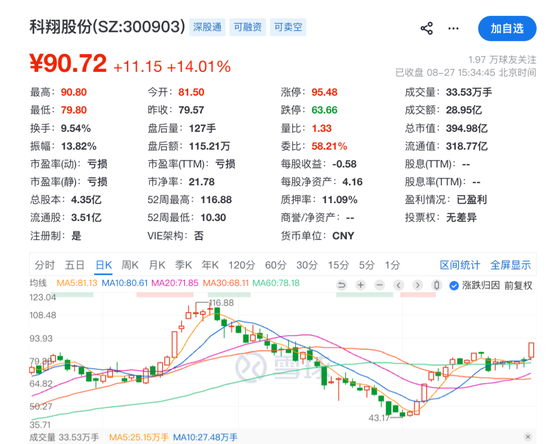Click the 43.17 low marker on chart
This screenshot has height=444, width=550.
click(x=379, y=418)
